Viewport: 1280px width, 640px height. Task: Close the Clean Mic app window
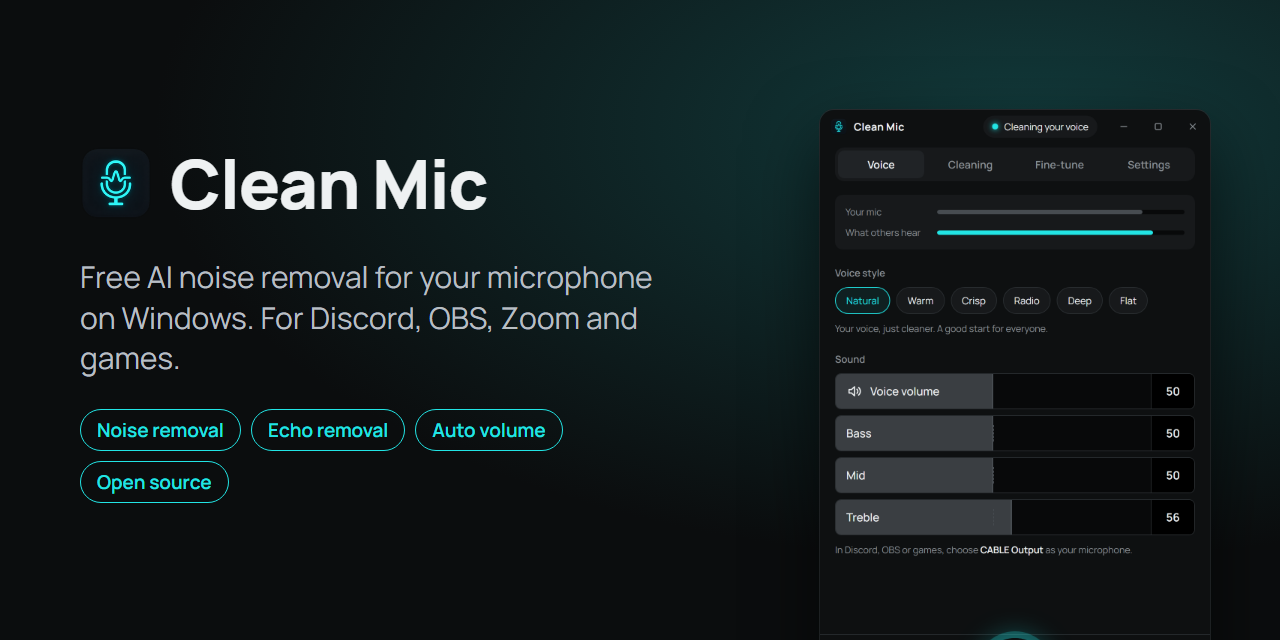[x=1192, y=127]
